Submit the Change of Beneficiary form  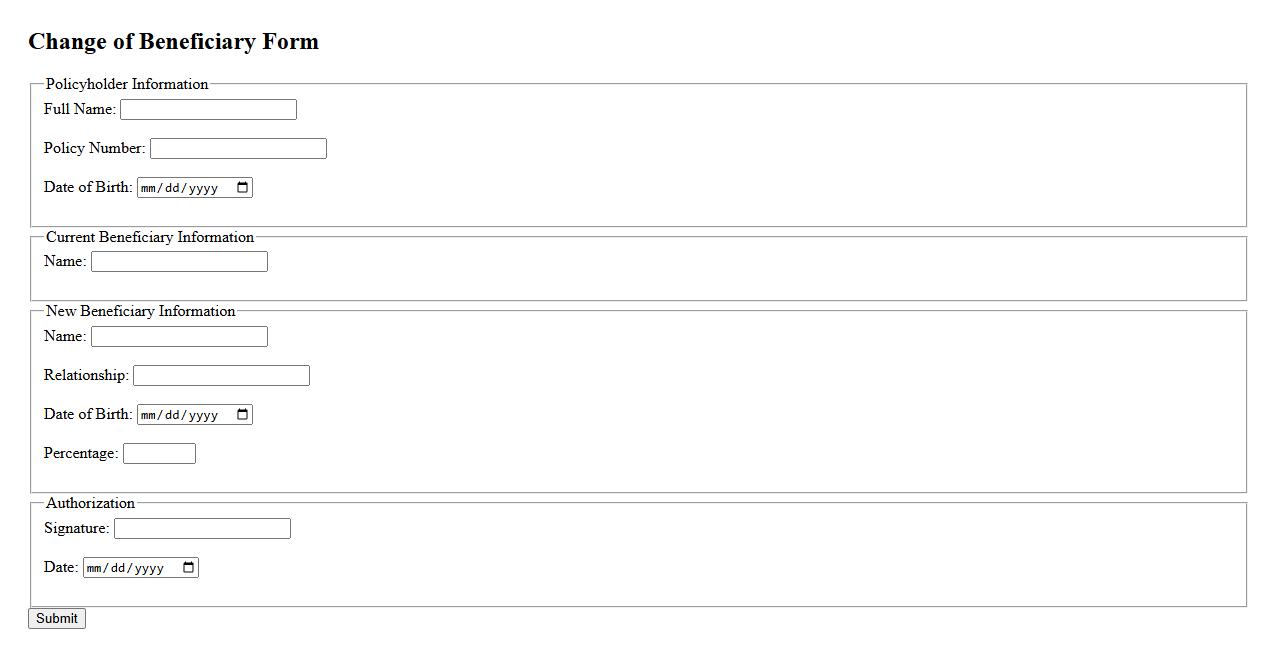tap(57, 619)
